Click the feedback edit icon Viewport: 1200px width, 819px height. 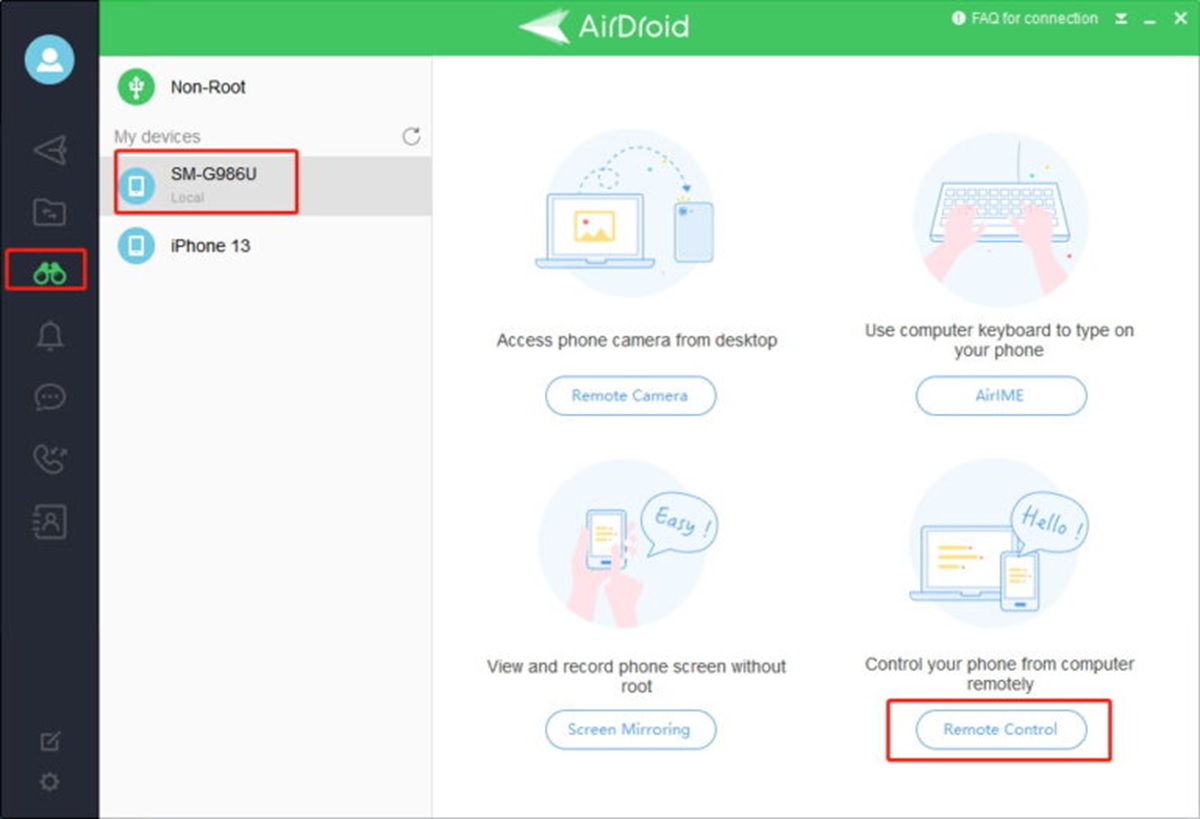[49, 741]
